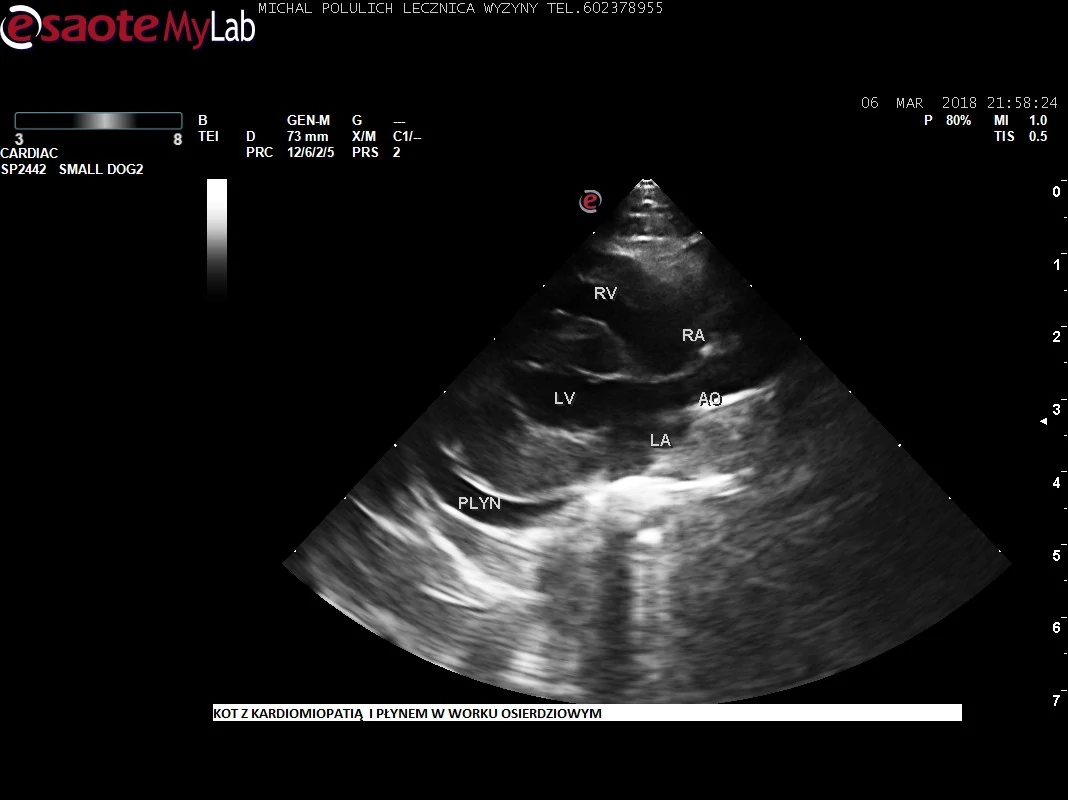Select the RV annotation label
The image size is (1068, 800).
605,293
